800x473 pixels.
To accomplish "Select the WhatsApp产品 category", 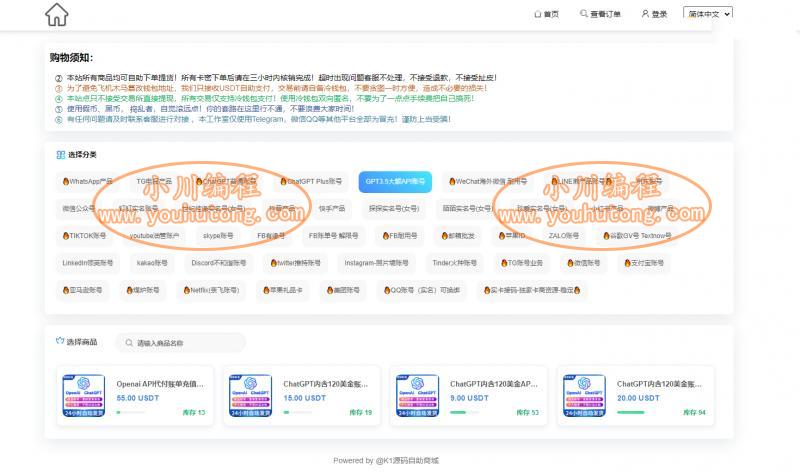I will (87, 182).
